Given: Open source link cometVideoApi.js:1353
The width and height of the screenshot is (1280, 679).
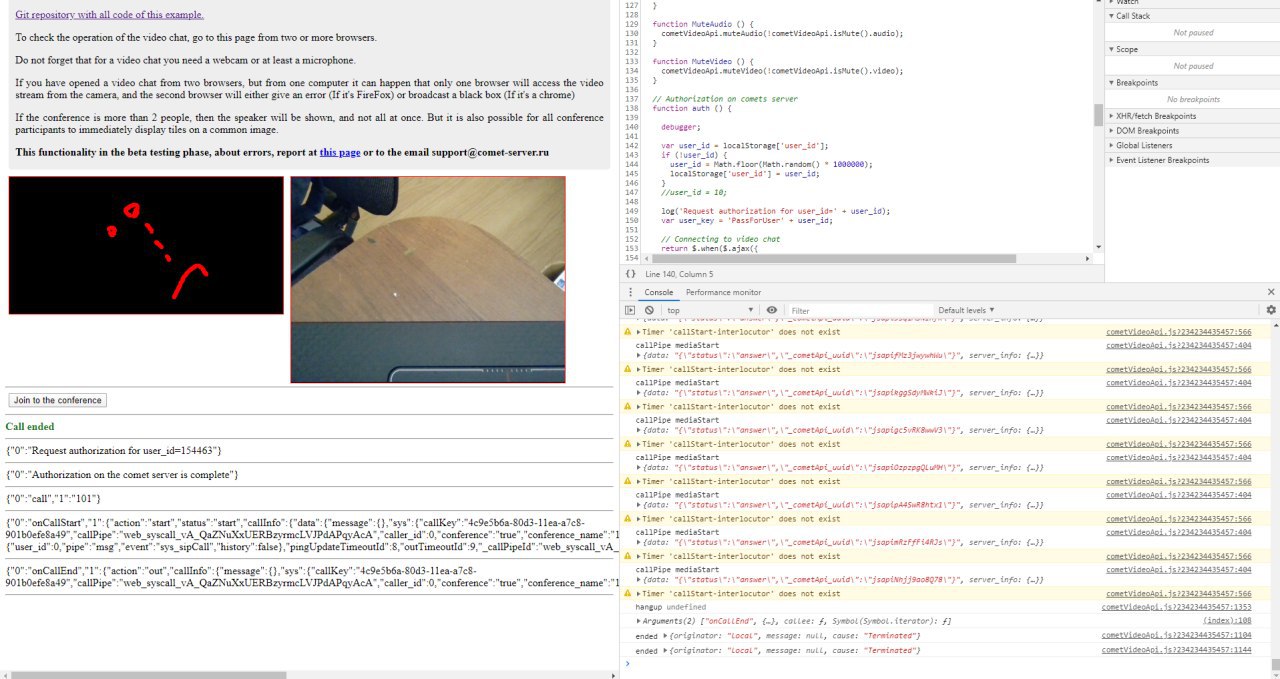Looking at the screenshot, I should point(1176,607).
